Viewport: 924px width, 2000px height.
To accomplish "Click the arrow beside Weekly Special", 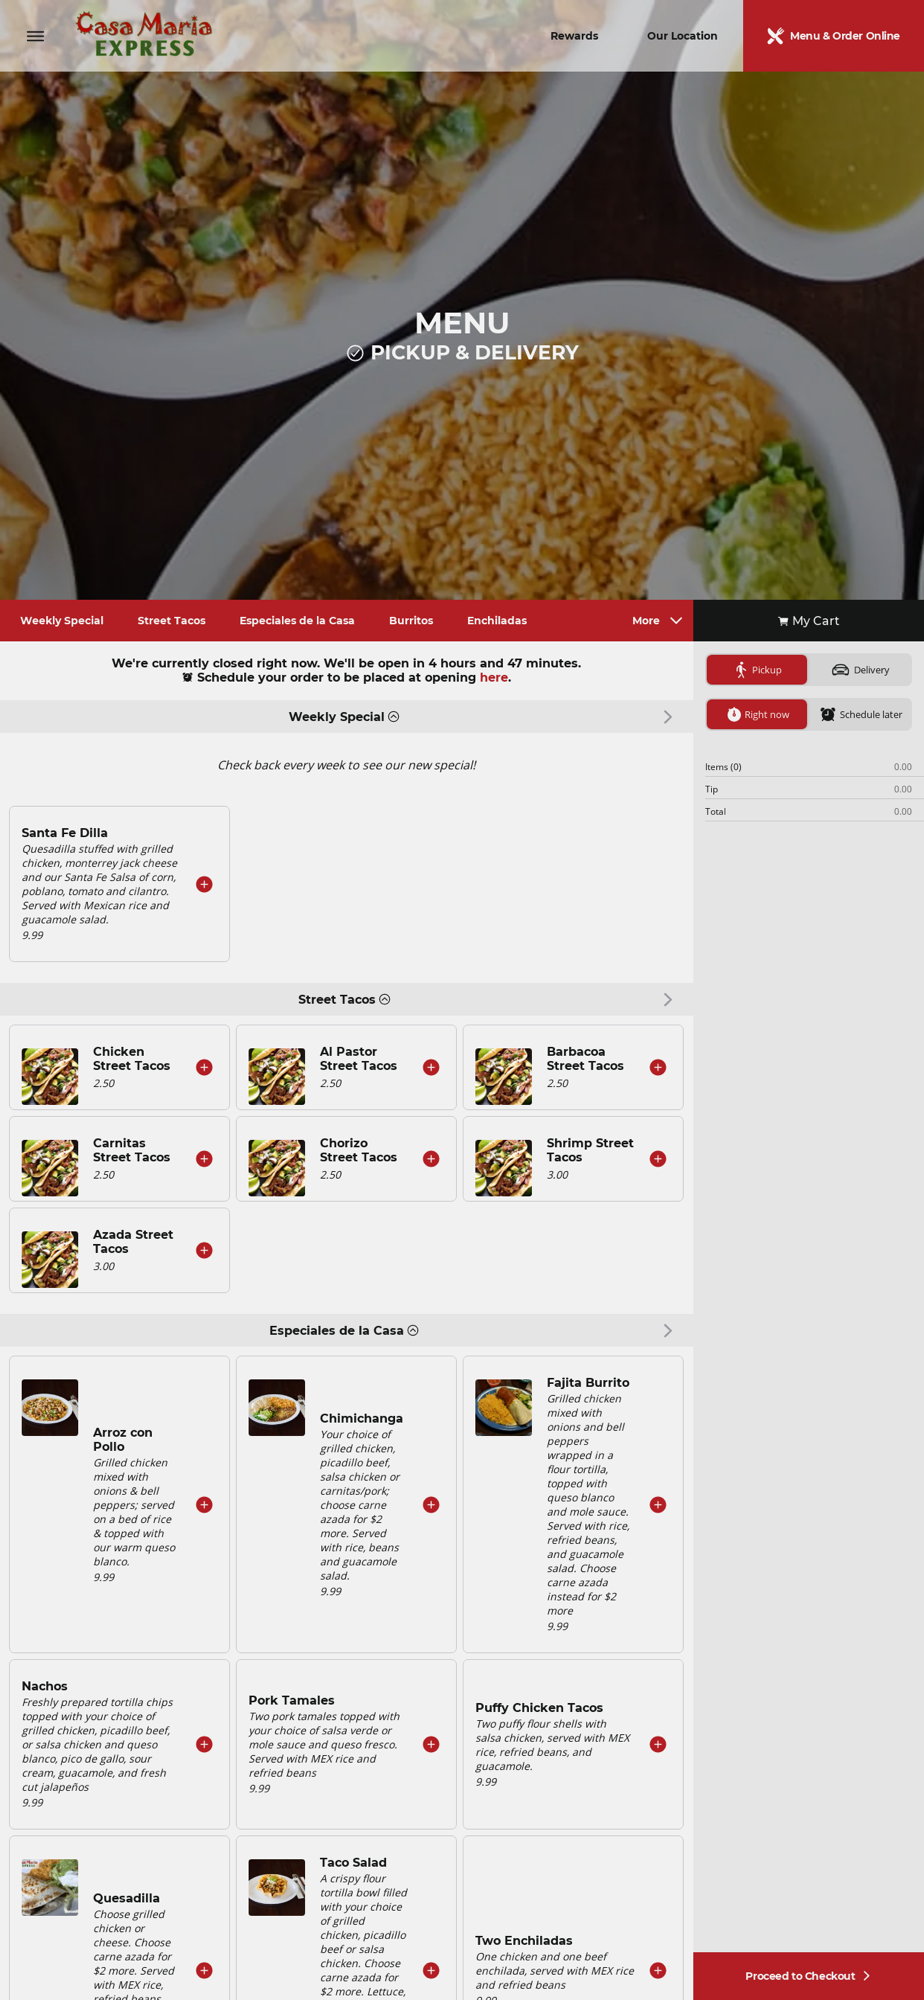I will (x=668, y=717).
